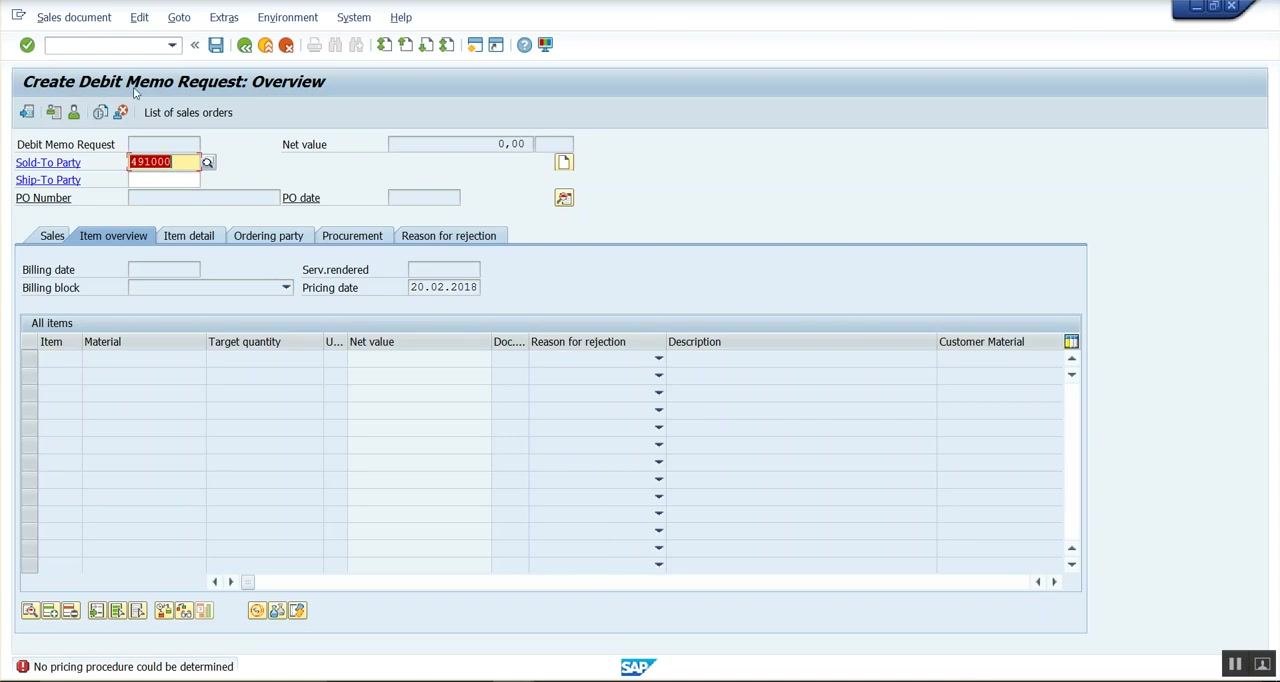The image size is (1280, 682).
Task: Open the Help menu
Action: click(401, 17)
